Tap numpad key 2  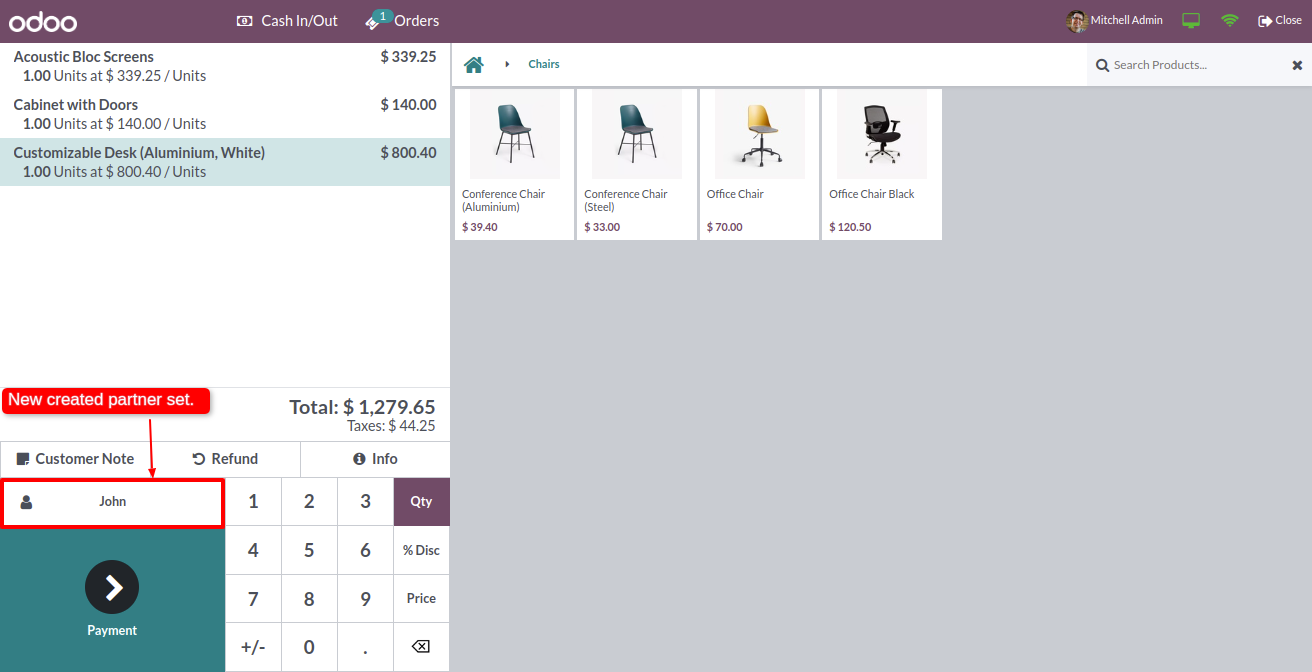click(x=309, y=502)
